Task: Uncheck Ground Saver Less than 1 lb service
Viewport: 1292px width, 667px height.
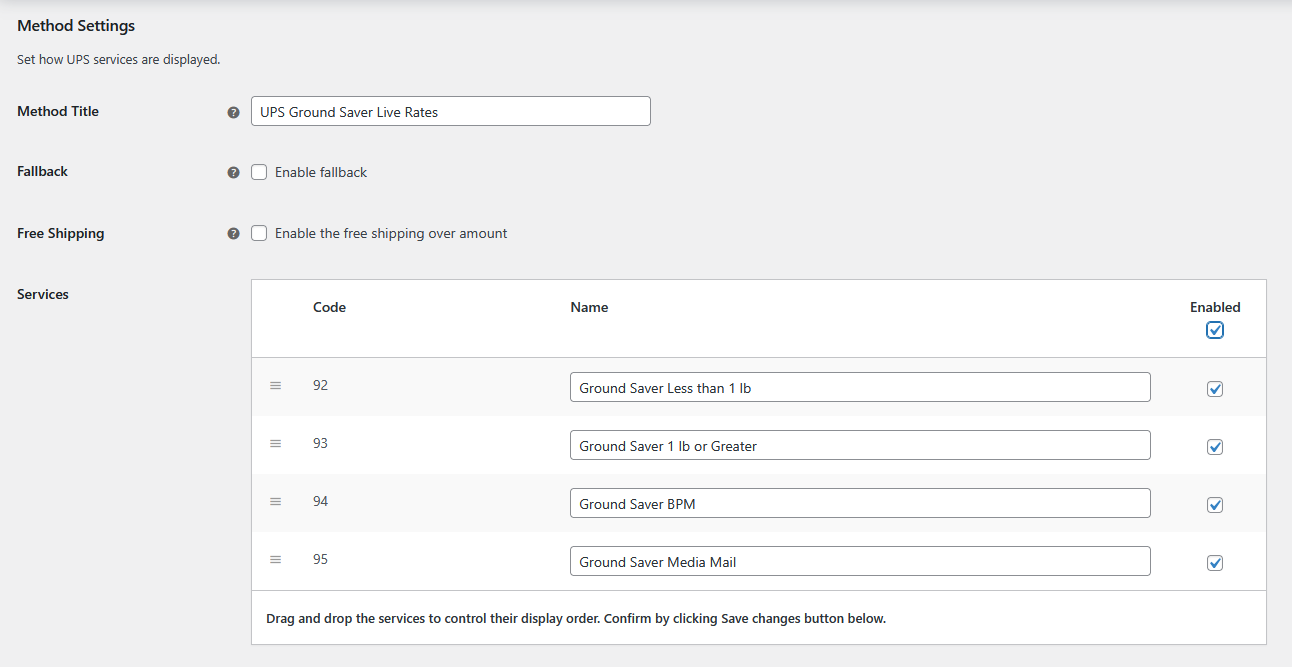Action: (1215, 389)
